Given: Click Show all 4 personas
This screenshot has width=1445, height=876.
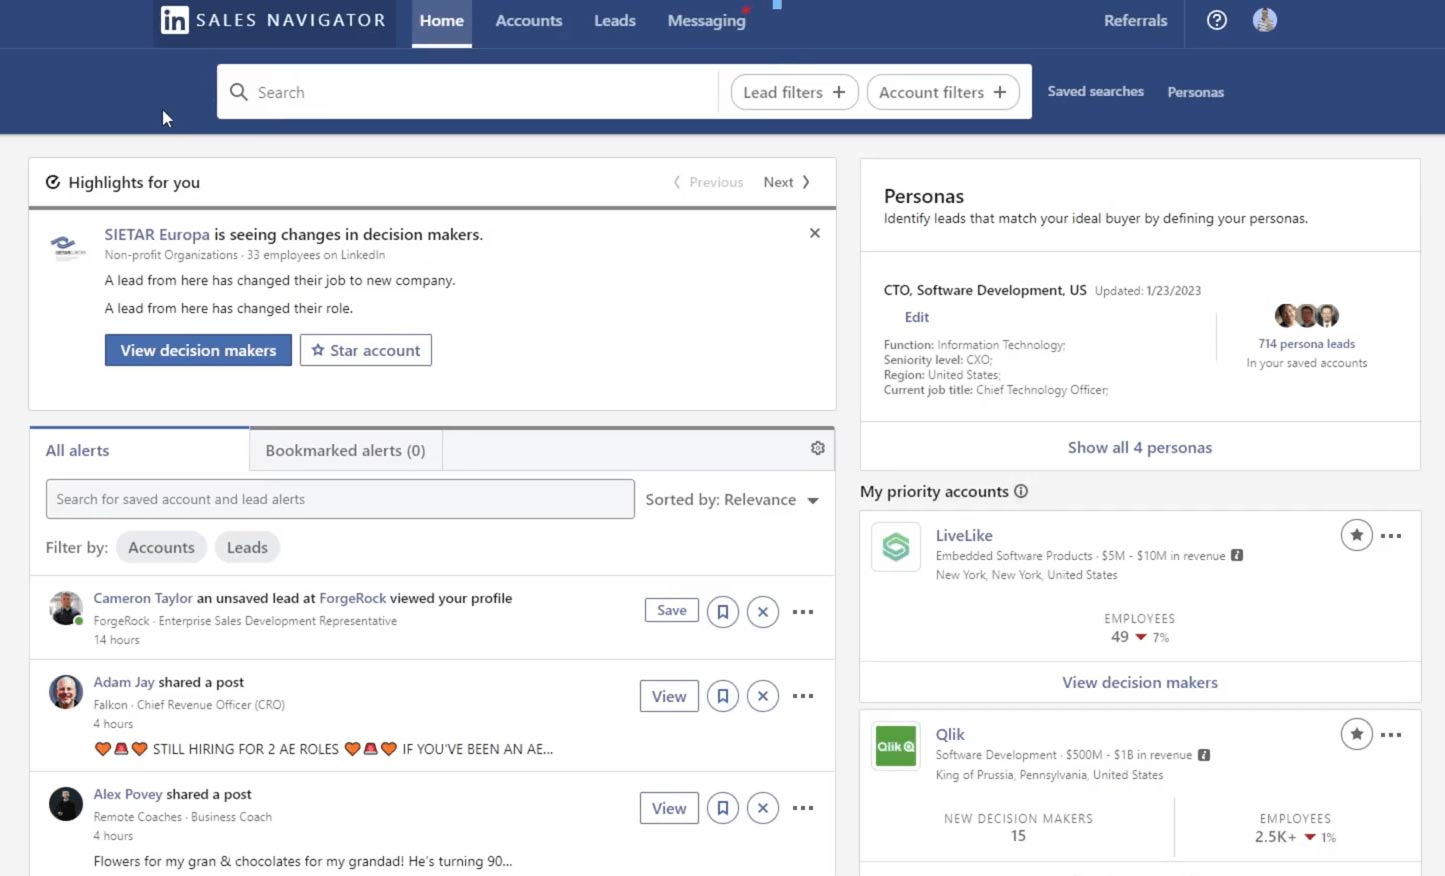Looking at the screenshot, I should (x=1140, y=447).
